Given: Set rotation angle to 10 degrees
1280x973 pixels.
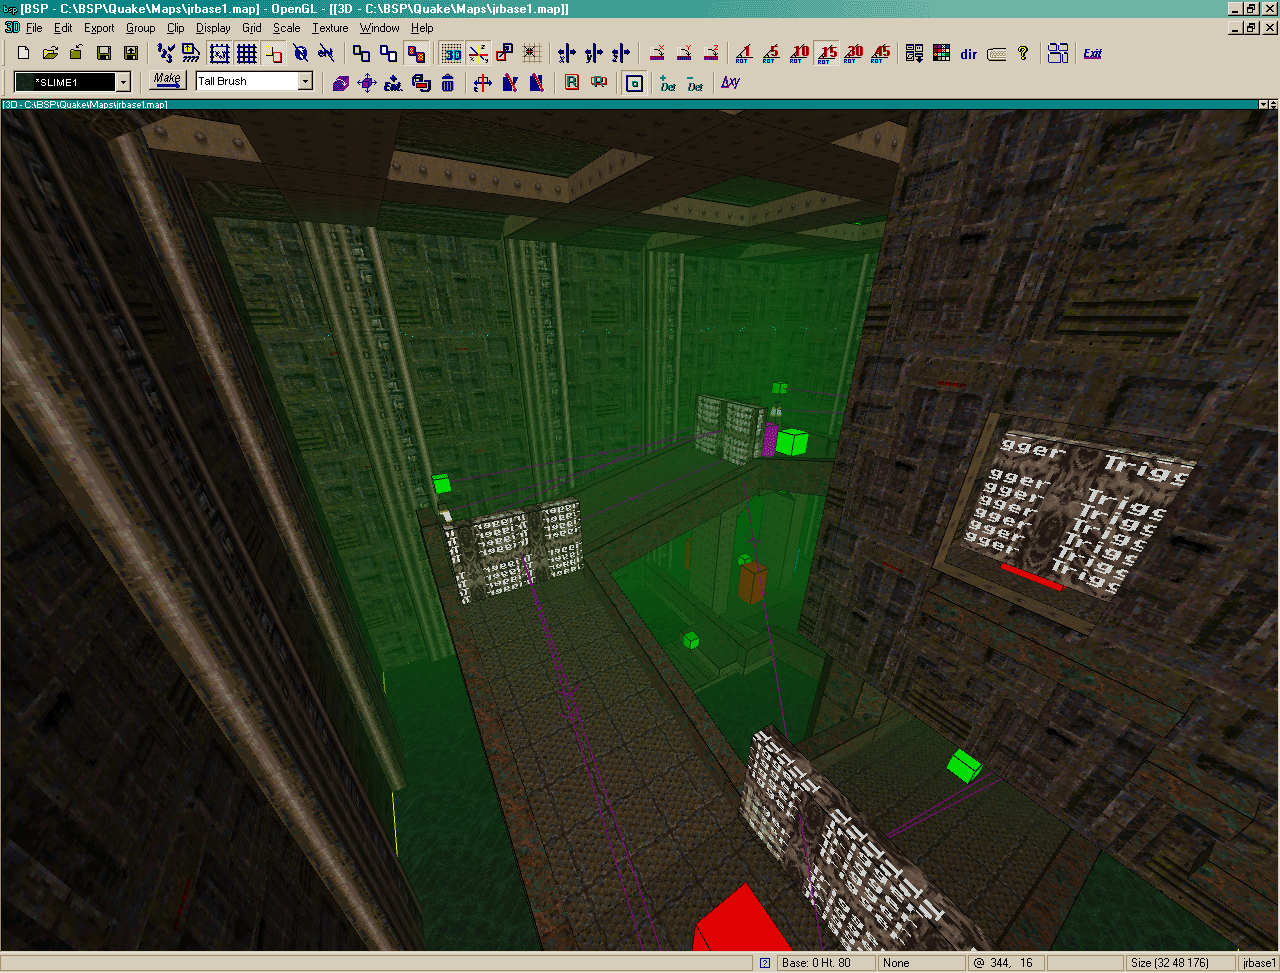Looking at the screenshot, I should tap(799, 53).
